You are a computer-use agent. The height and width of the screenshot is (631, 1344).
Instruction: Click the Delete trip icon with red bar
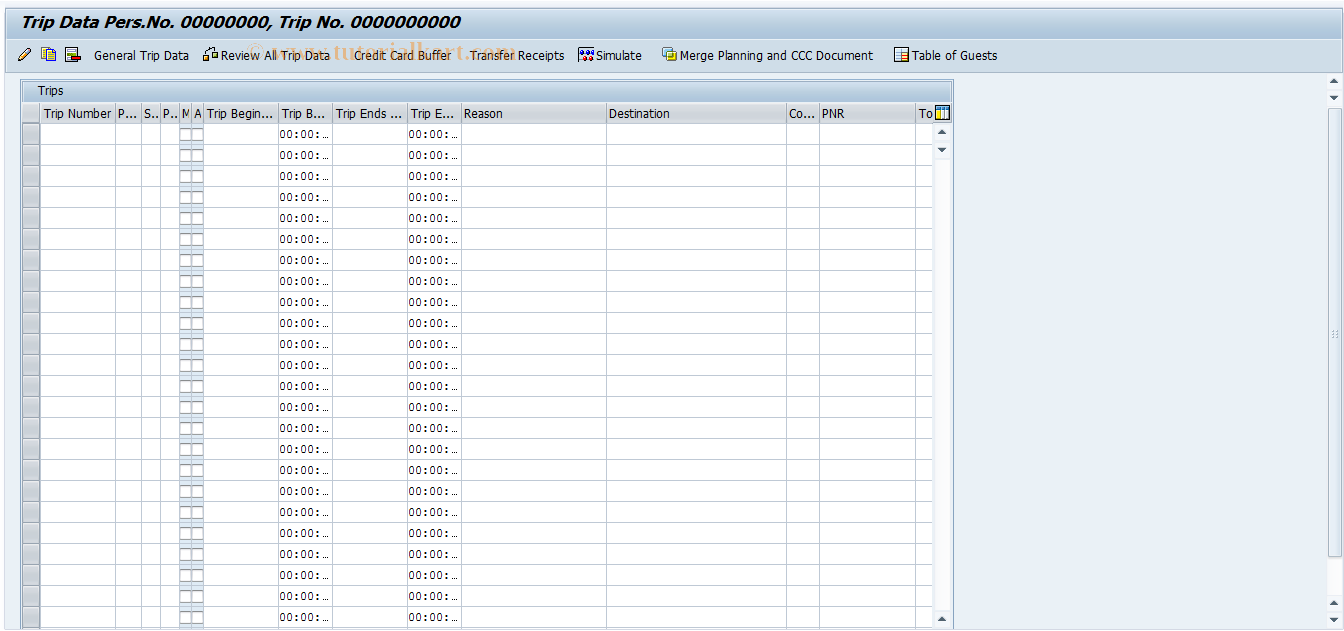point(72,55)
